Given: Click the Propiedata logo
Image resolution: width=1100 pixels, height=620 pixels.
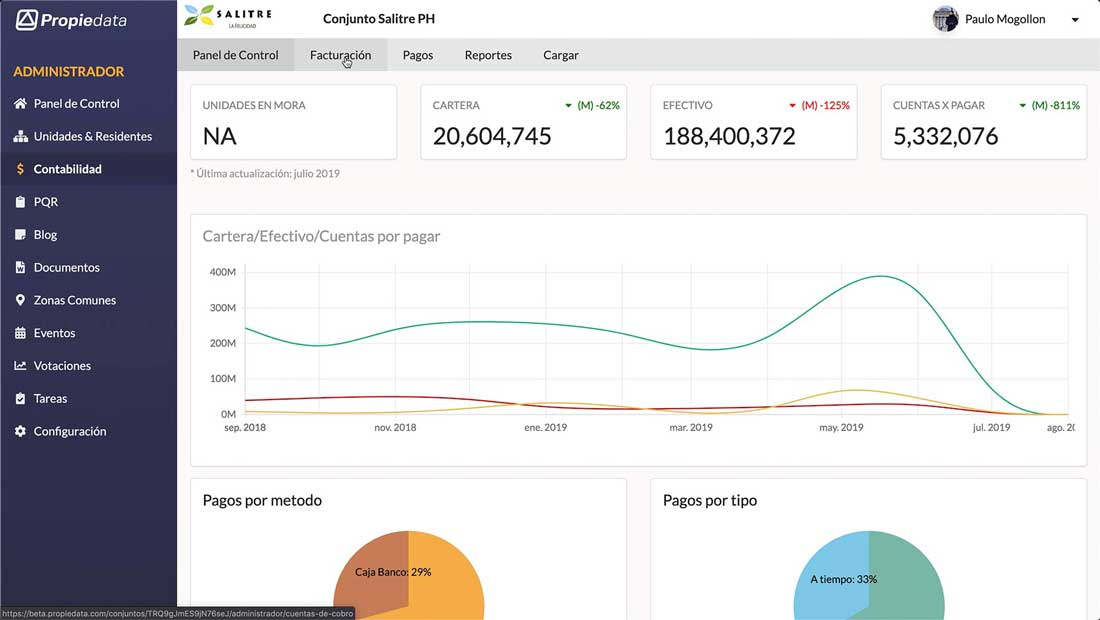Looking at the screenshot, I should [72, 20].
